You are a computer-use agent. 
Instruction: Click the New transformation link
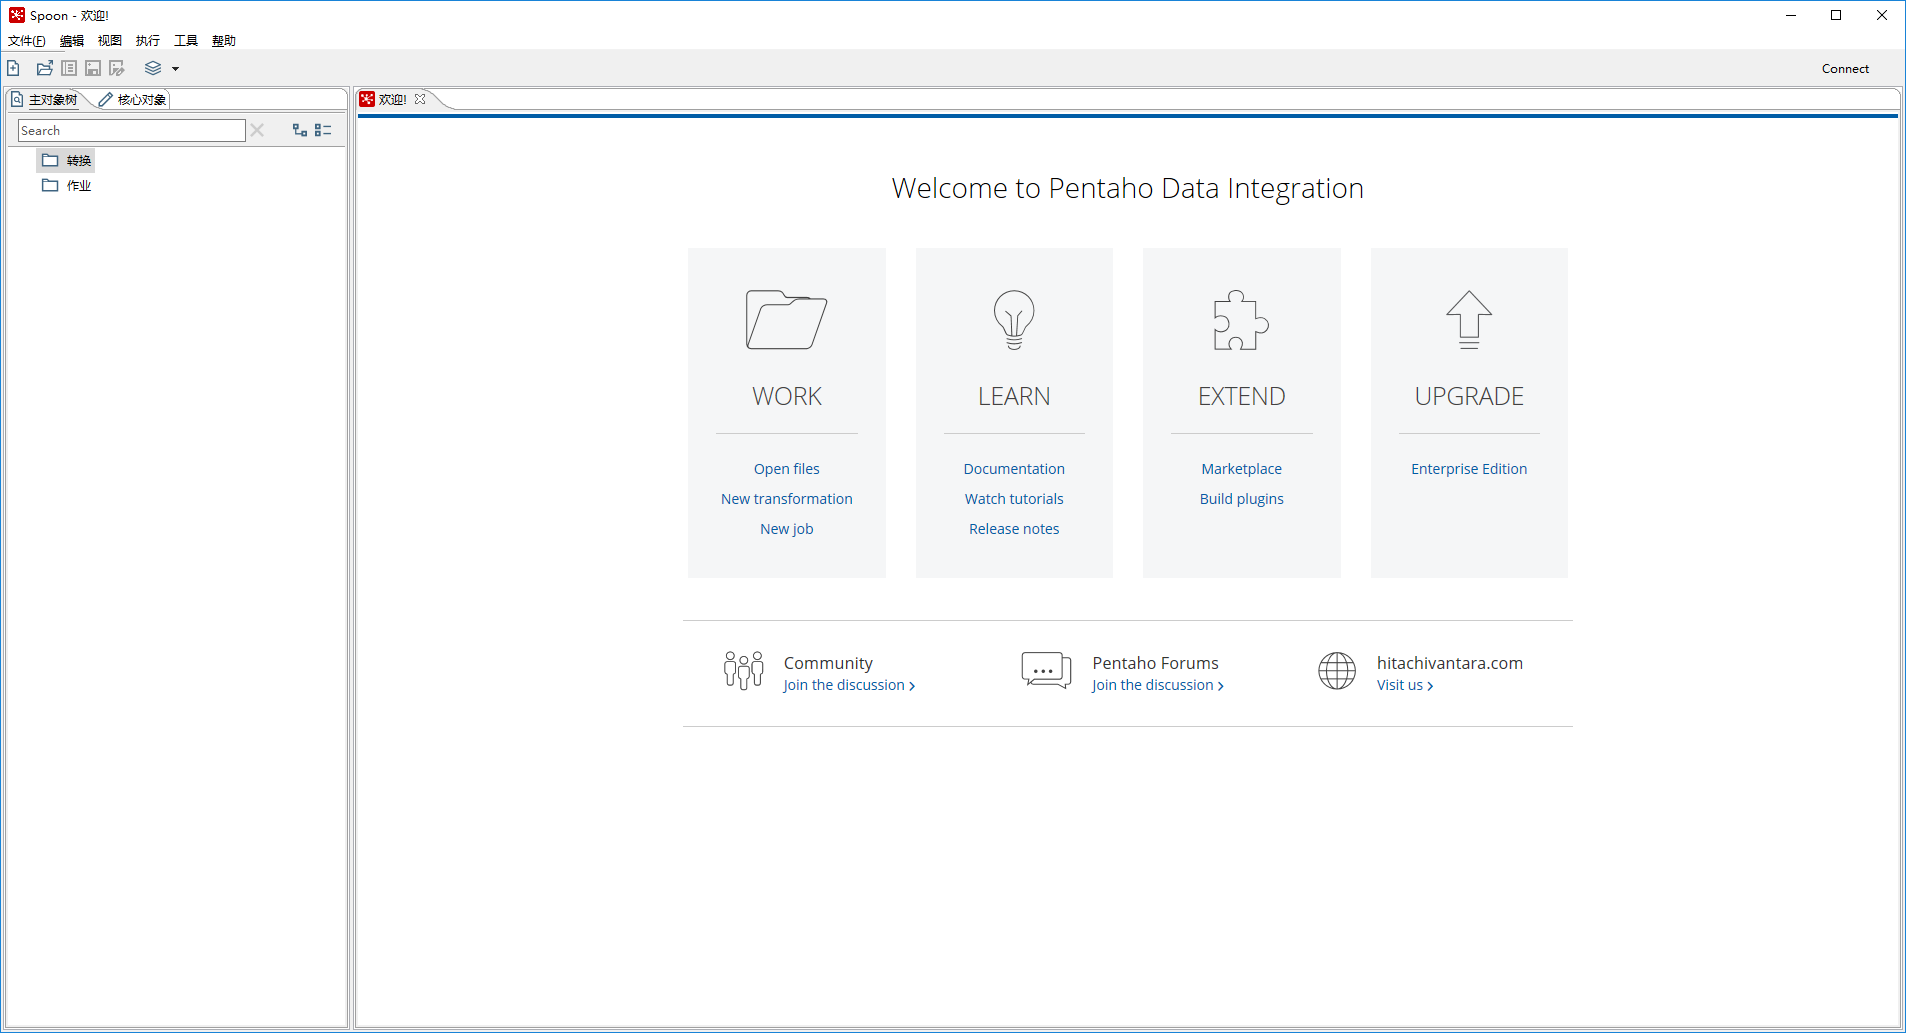(787, 499)
